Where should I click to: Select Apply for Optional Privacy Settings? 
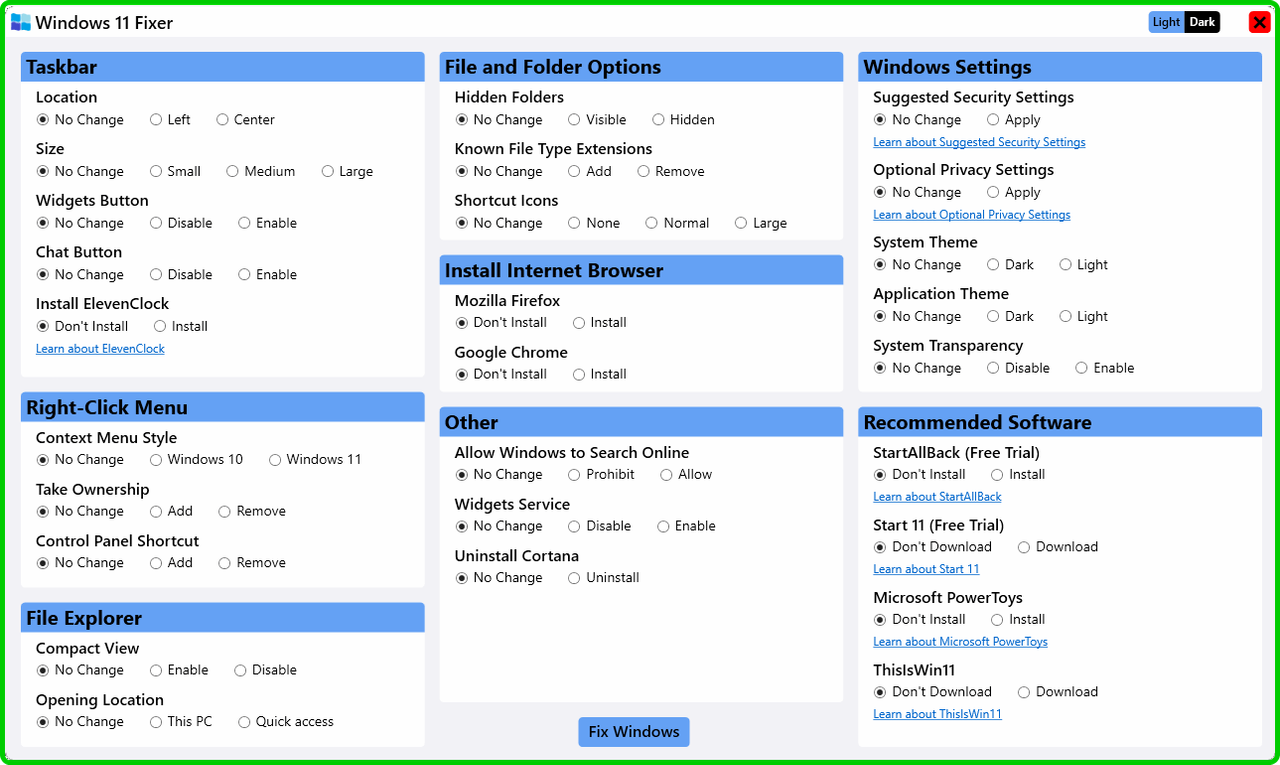[1014, 193]
